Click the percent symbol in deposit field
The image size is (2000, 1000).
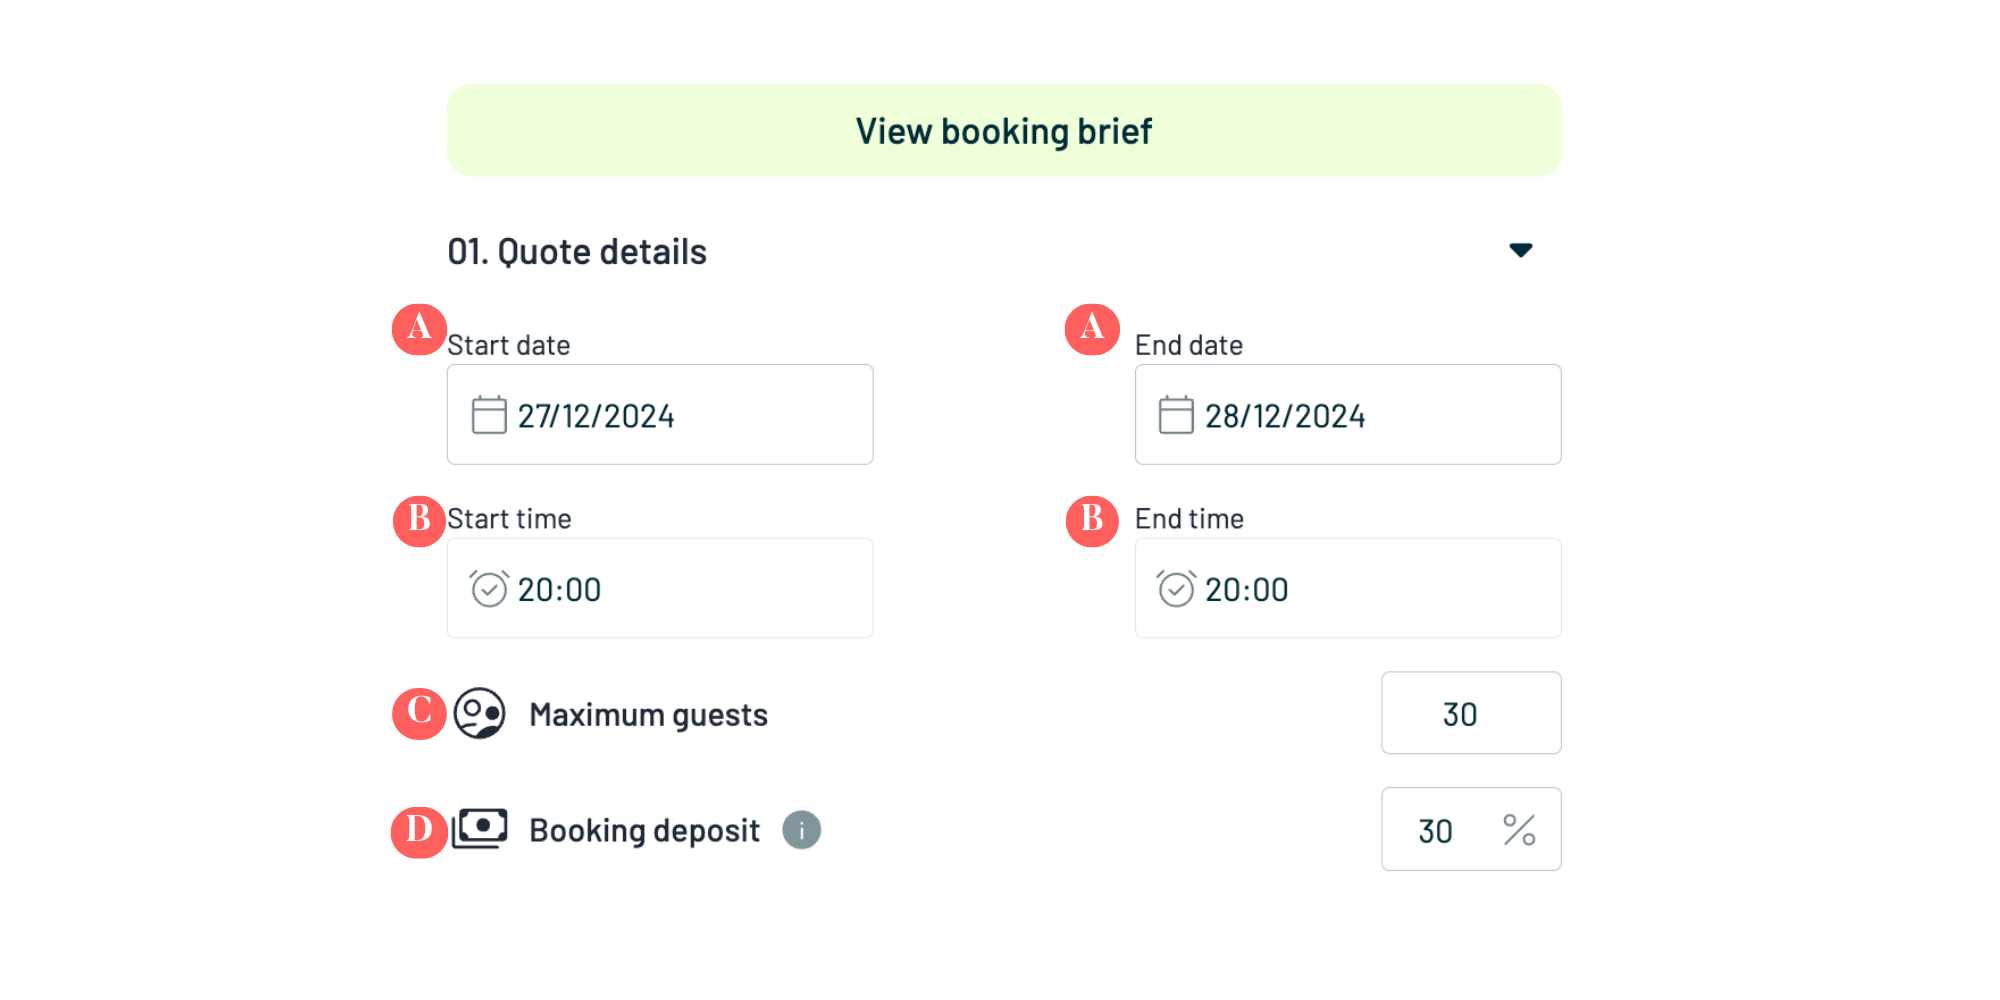[x=1519, y=830]
